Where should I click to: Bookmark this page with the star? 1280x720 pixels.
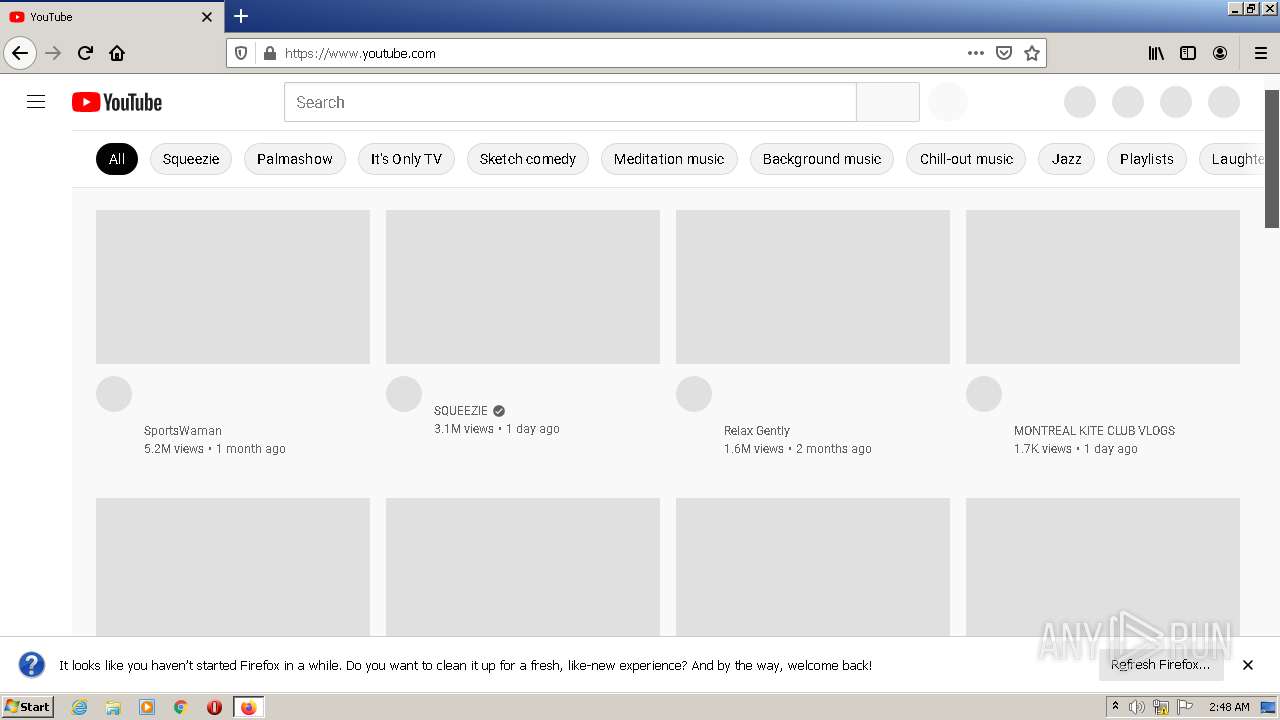1032,53
